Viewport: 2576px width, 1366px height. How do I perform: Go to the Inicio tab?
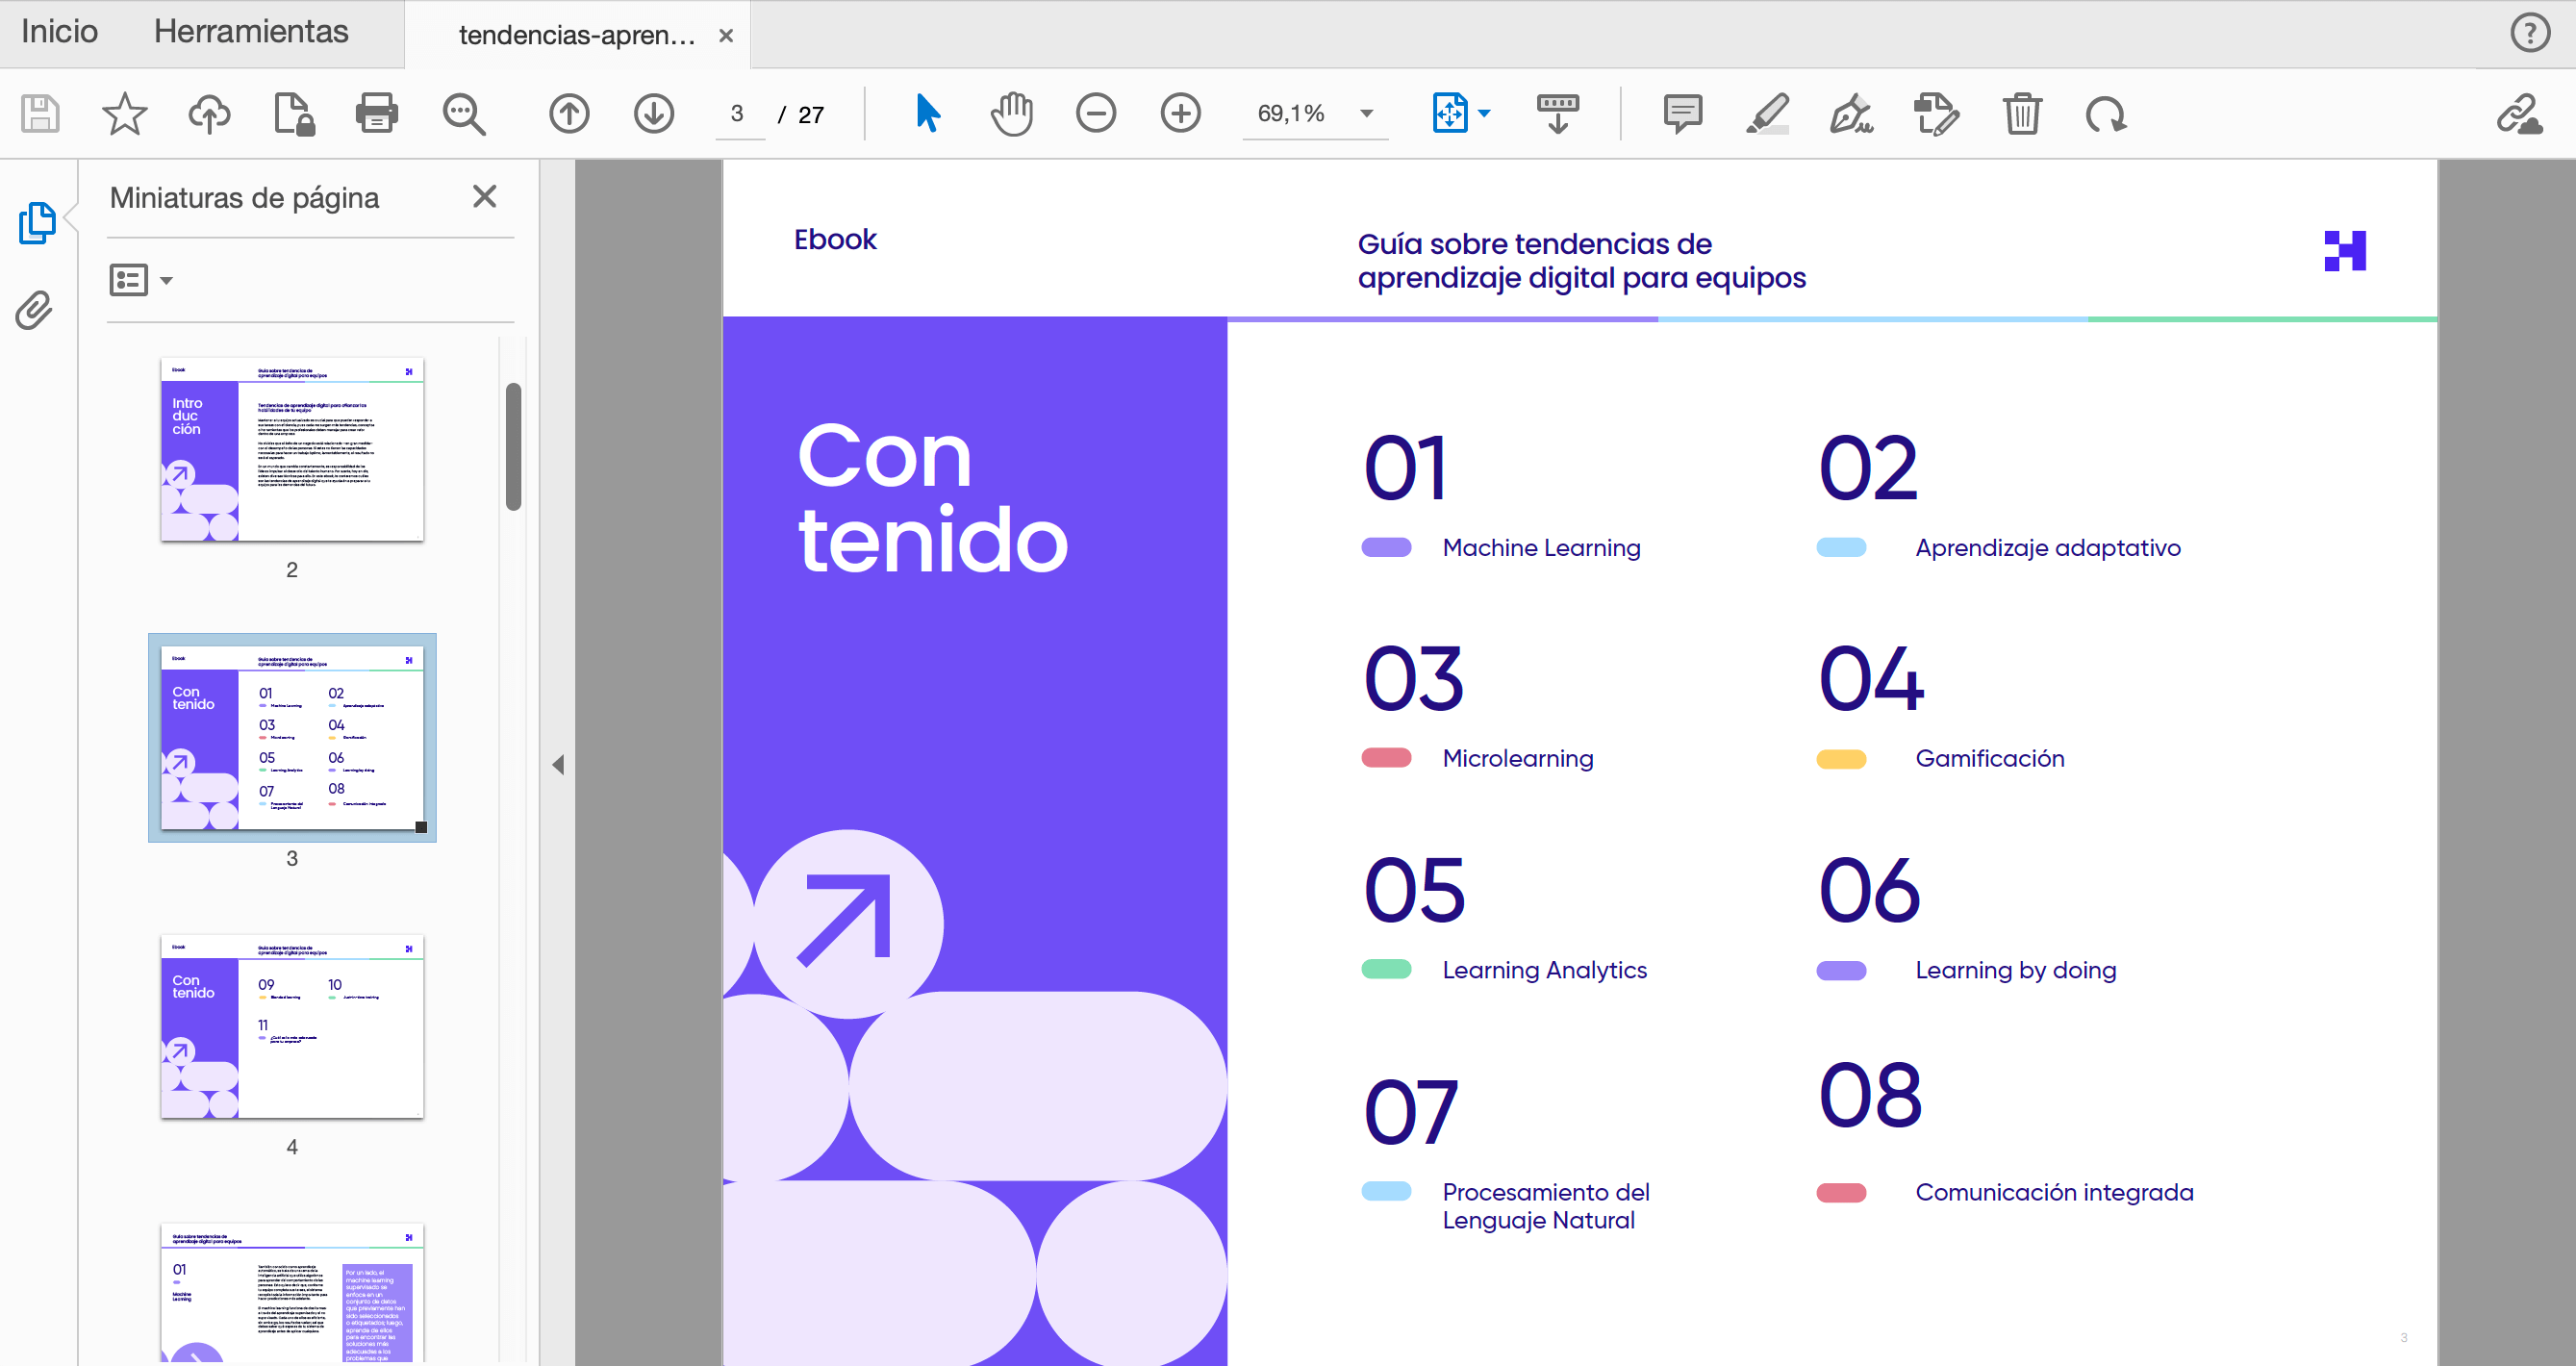point(58,31)
